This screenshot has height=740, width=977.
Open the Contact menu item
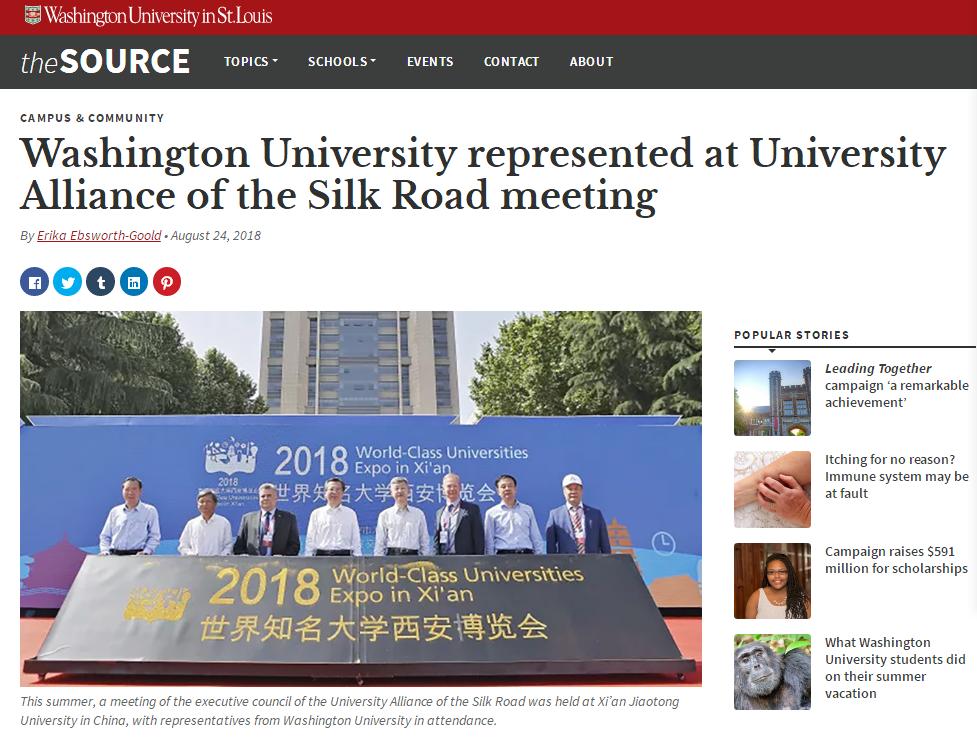click(x=511, y=62)
